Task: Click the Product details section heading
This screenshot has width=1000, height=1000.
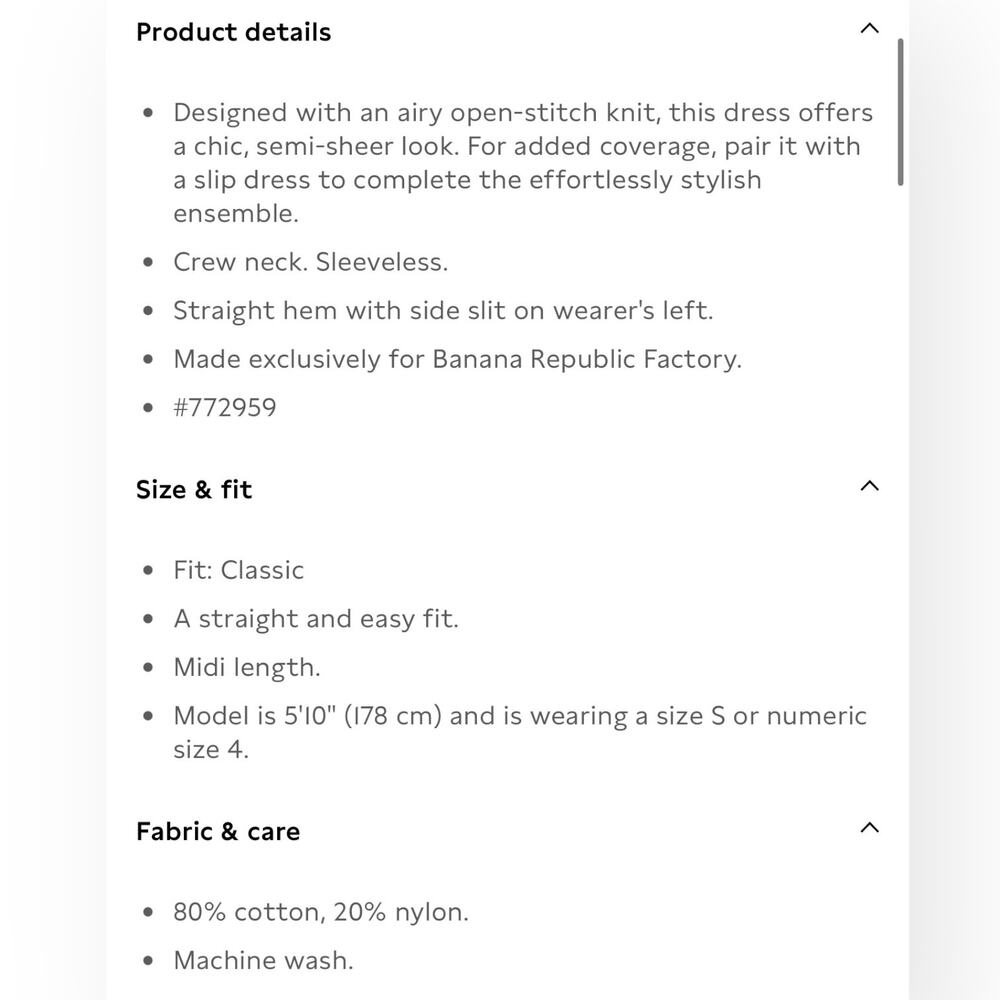Action: (233, 32)
